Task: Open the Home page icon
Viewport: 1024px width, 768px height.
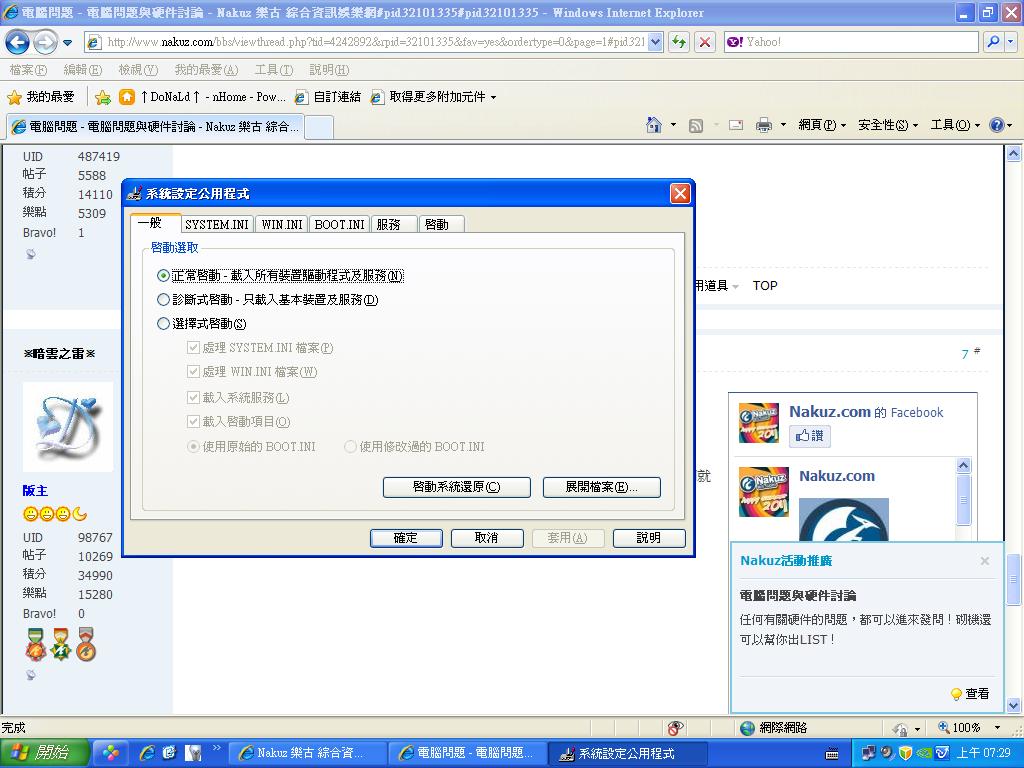Action: [x=654, y=125]
